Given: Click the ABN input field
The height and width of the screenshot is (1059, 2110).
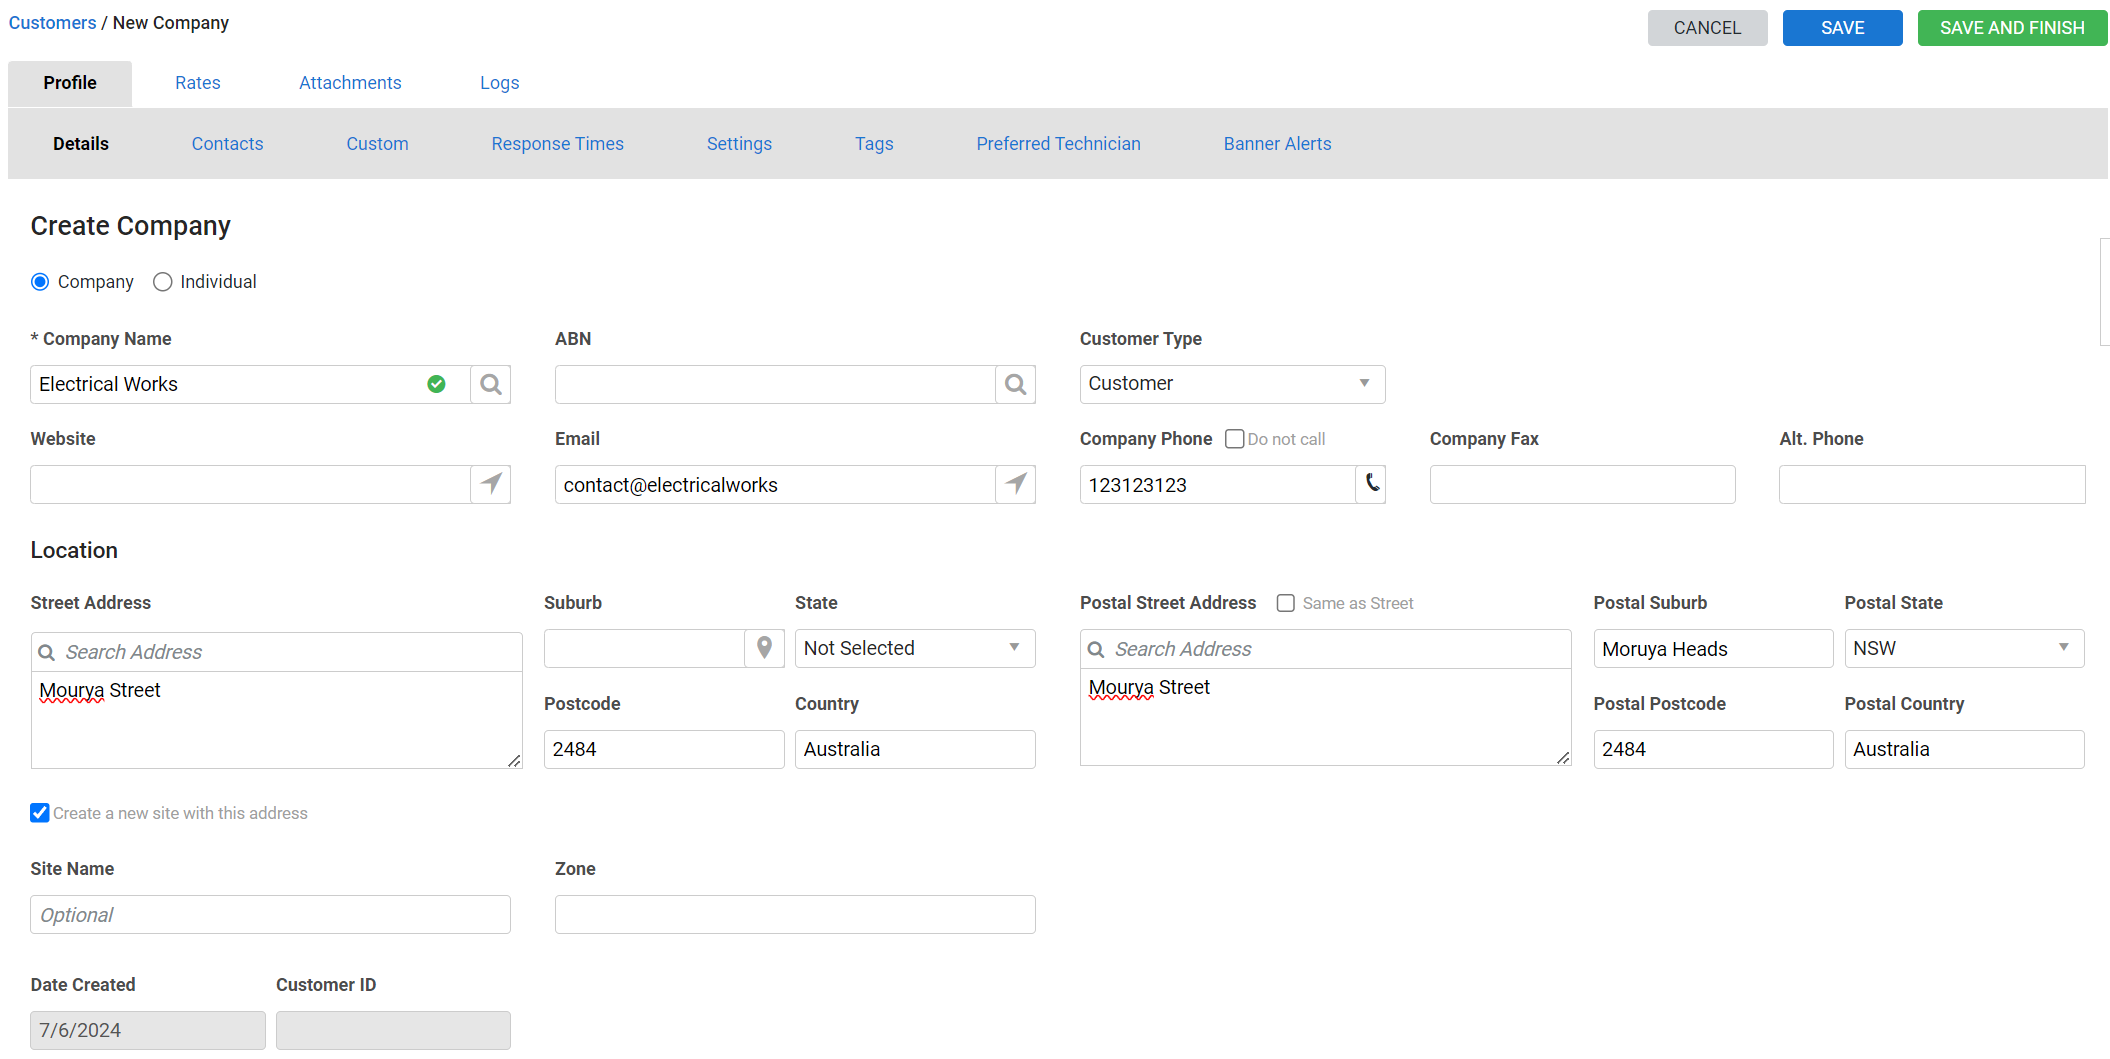Looking at the screenshot, I should [x=775, y=384].
